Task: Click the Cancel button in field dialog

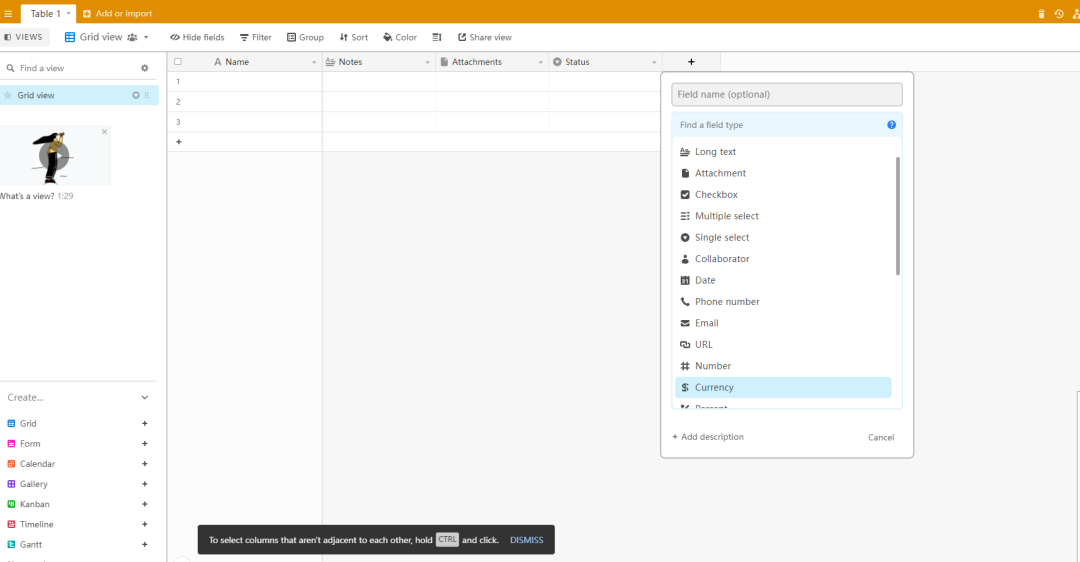Action: point(880,437)
